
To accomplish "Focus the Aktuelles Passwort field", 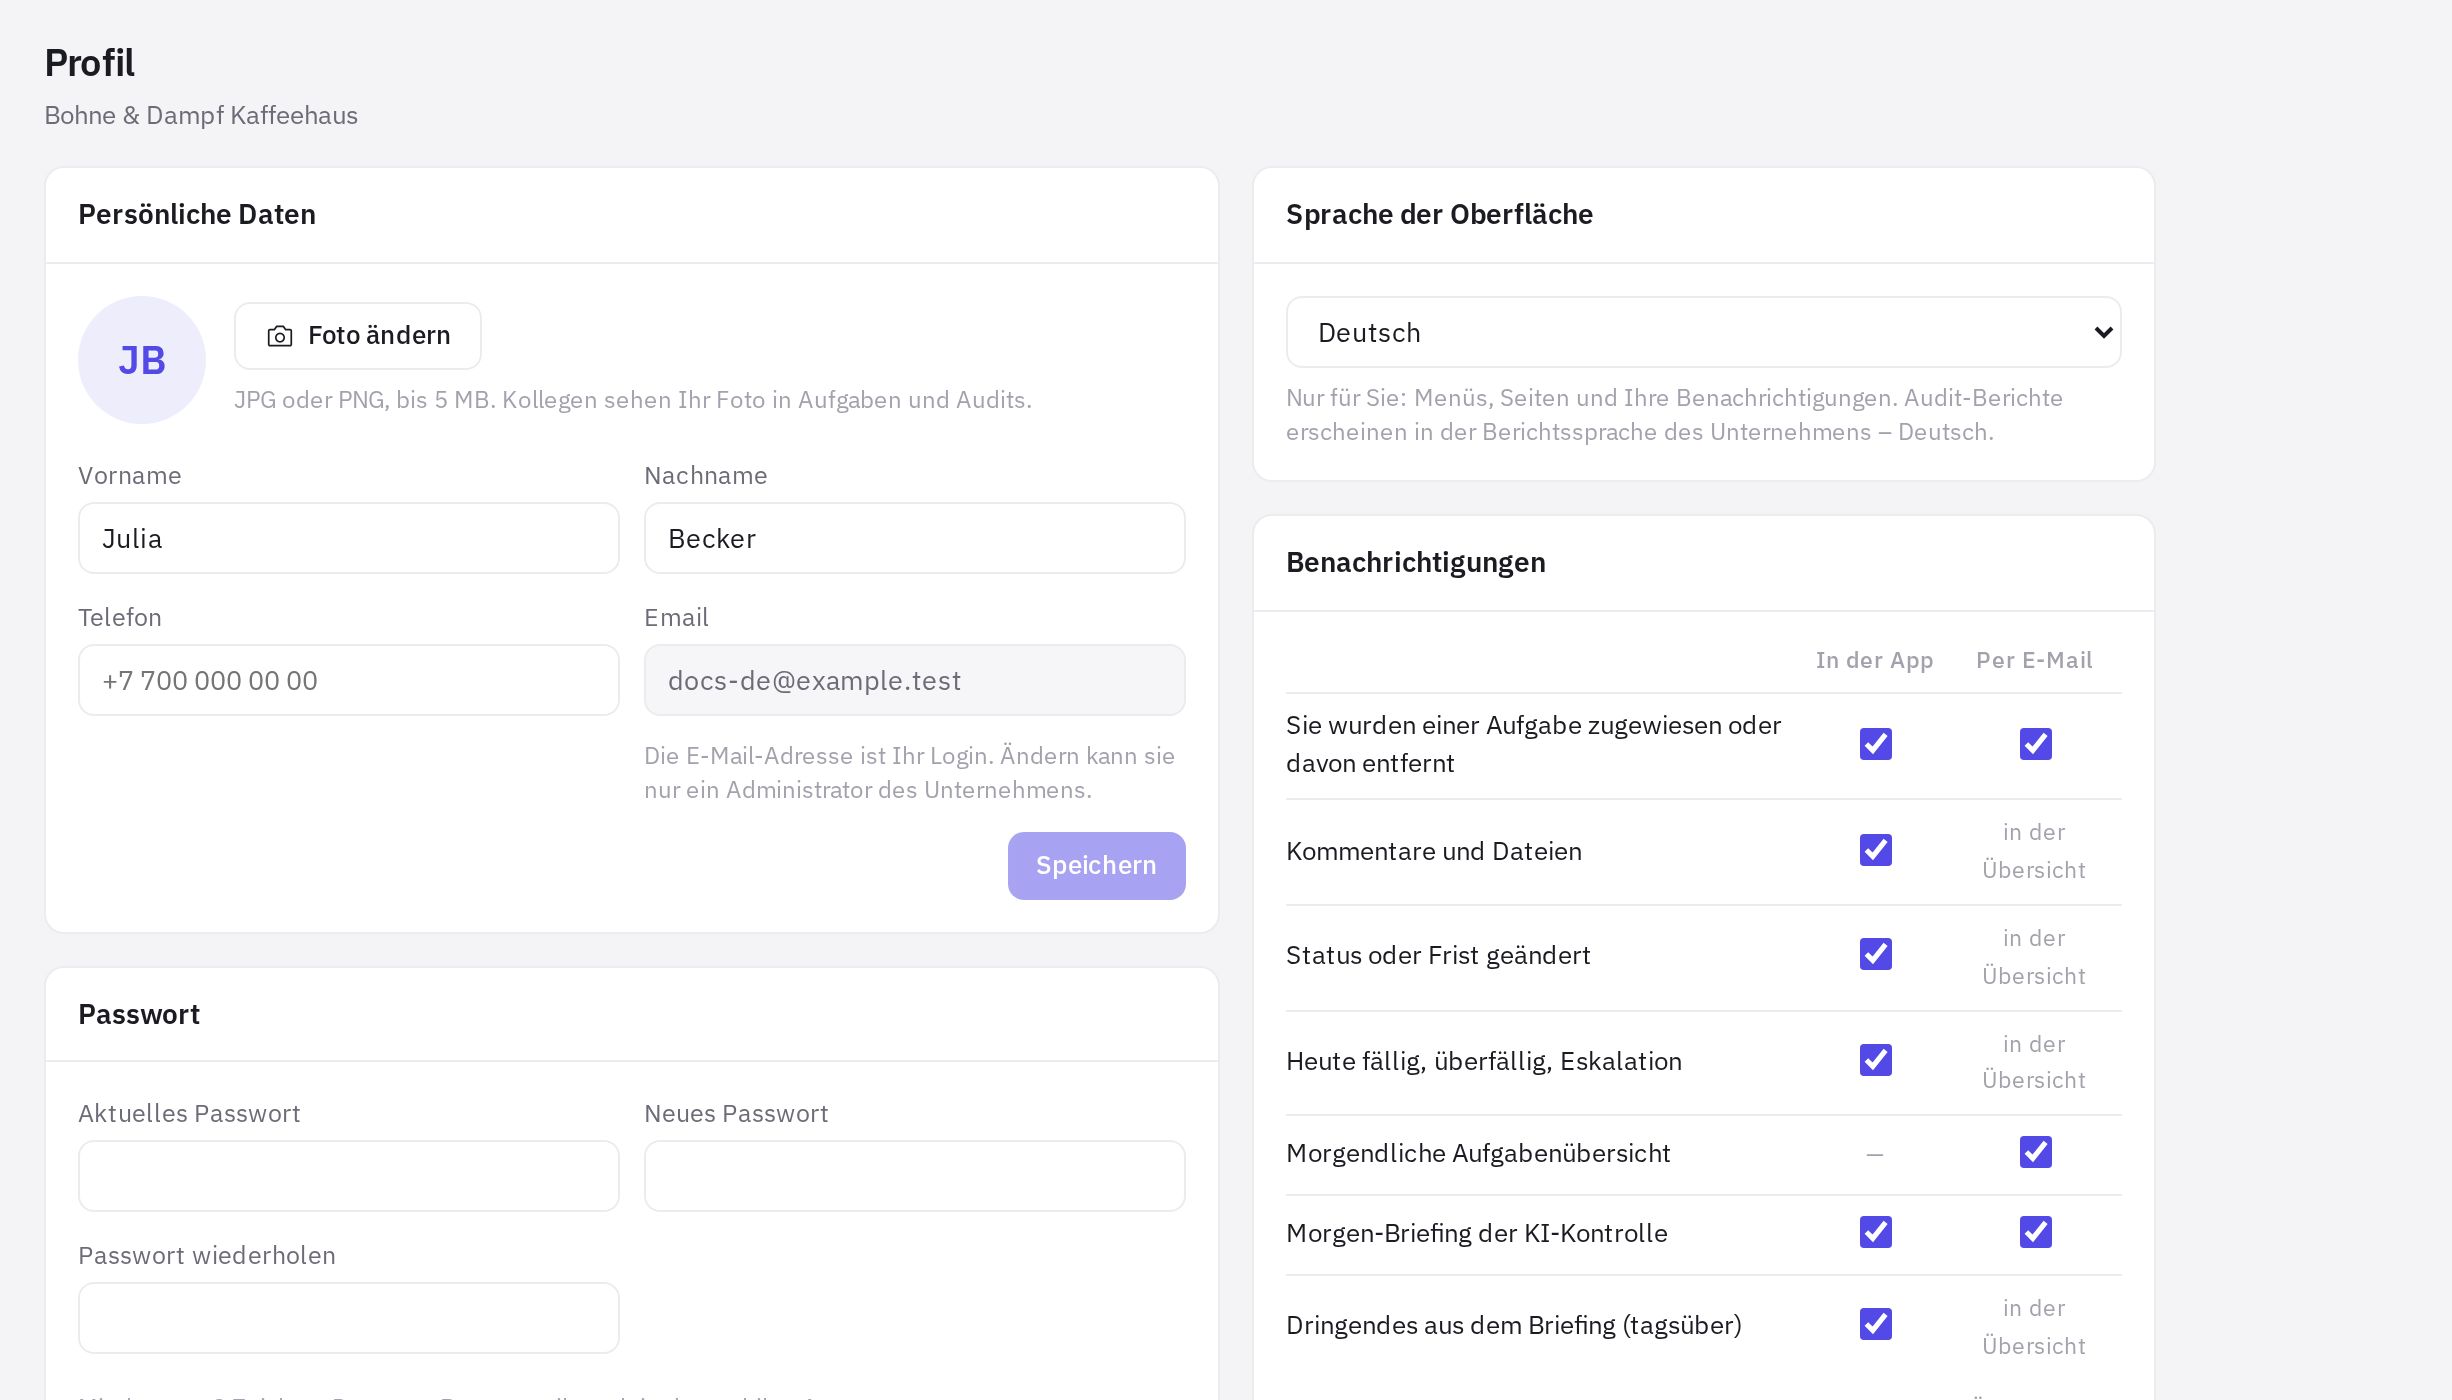I will point(349,1176).
